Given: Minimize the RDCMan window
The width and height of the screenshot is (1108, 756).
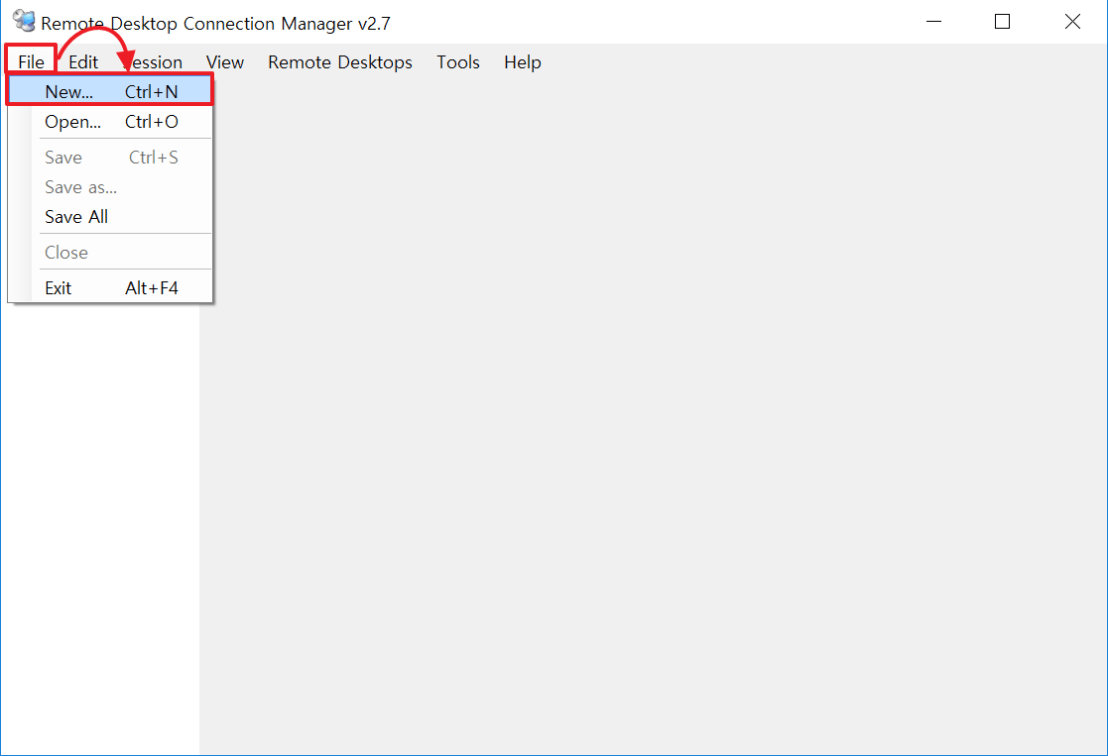Looking at the screenshot, I should pyautogui.click(x=933, y=21).
